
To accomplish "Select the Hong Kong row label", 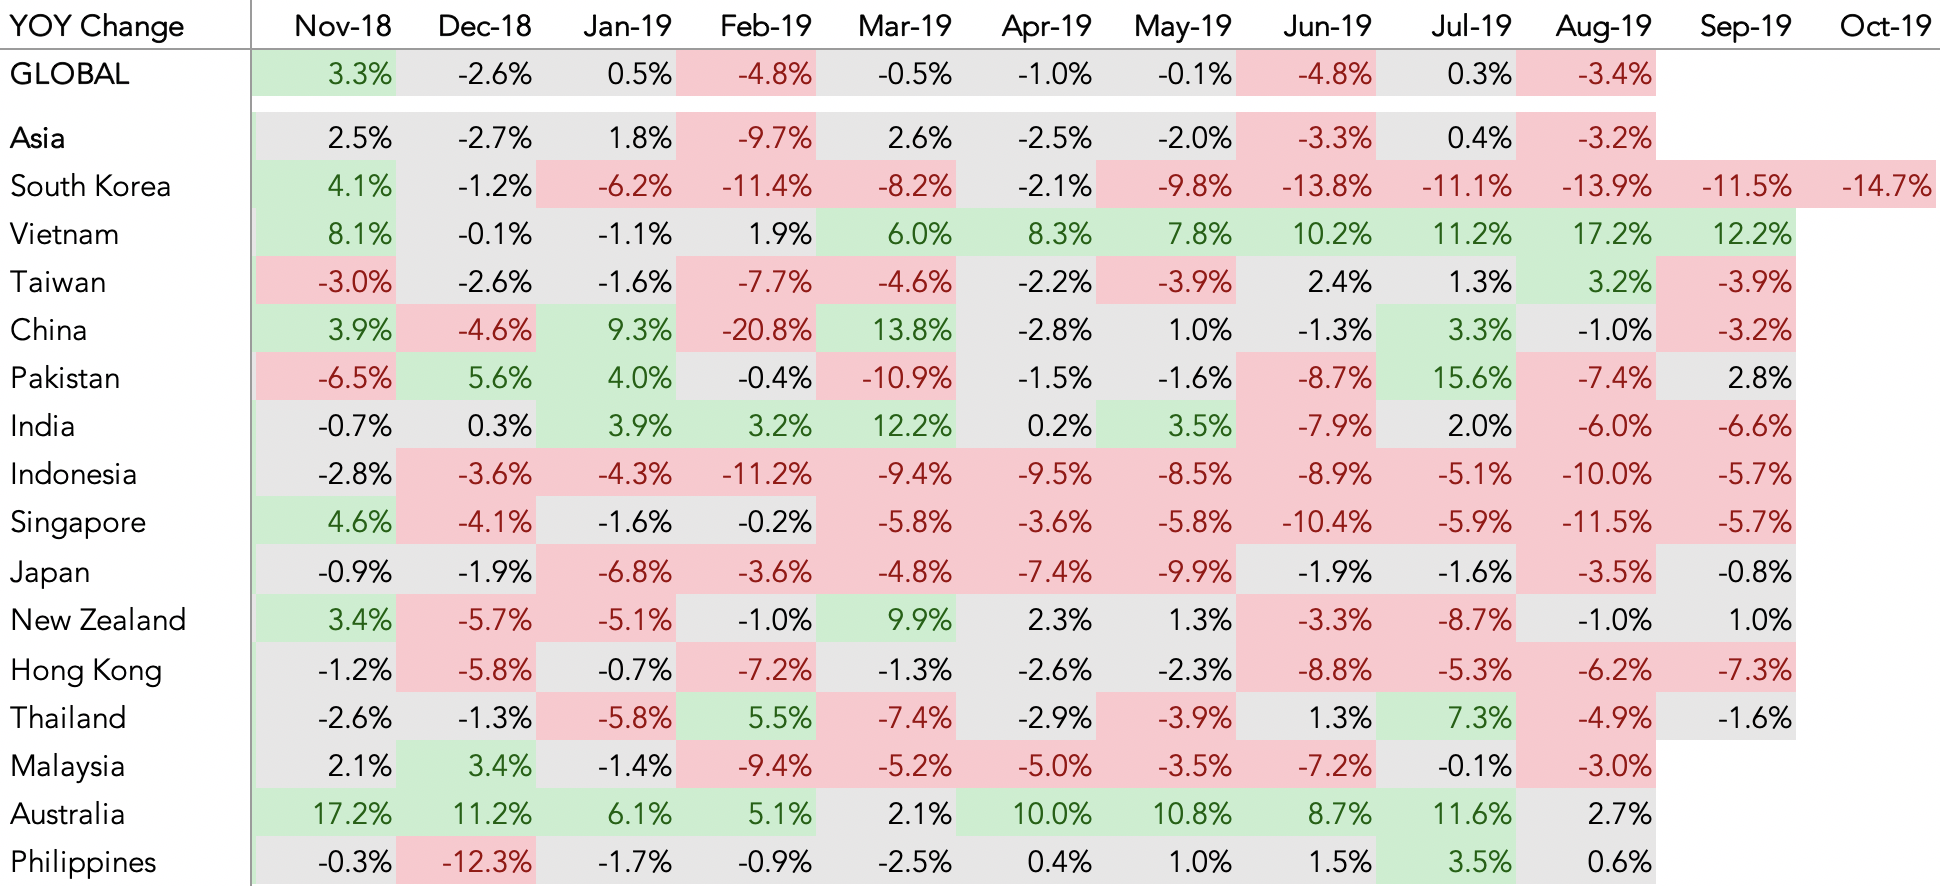I will pos(86,670).
